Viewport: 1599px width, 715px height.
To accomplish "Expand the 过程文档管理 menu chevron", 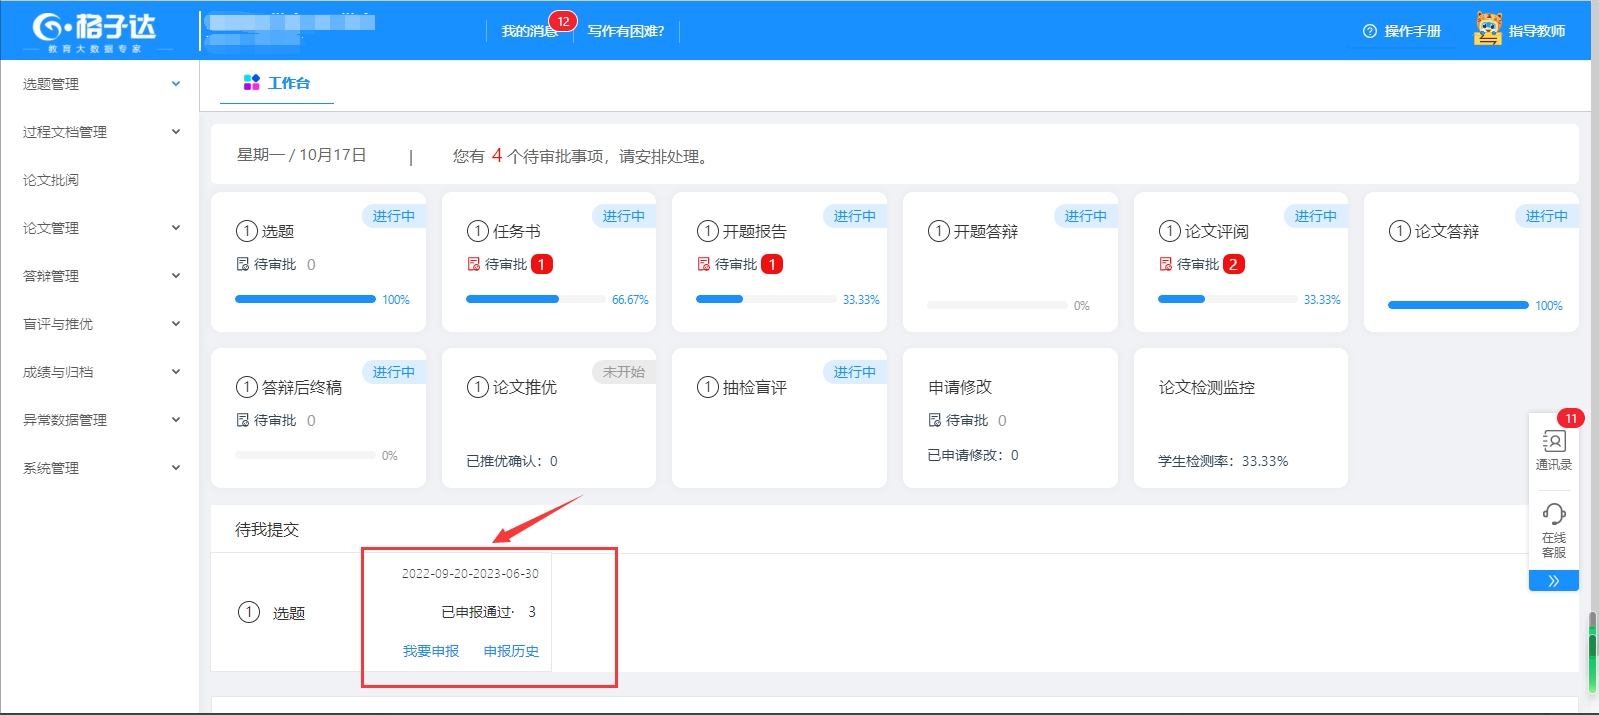I will (x=176, y=132).
